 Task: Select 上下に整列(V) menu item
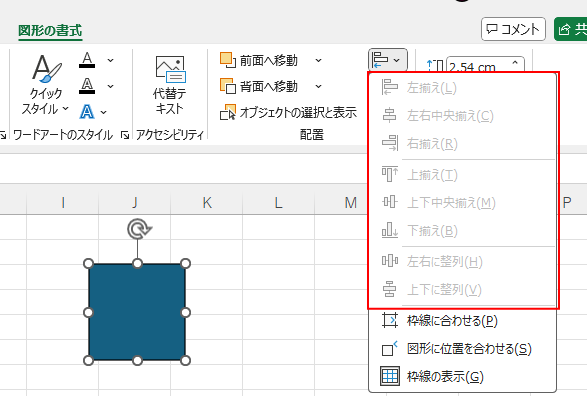[462, 289]
